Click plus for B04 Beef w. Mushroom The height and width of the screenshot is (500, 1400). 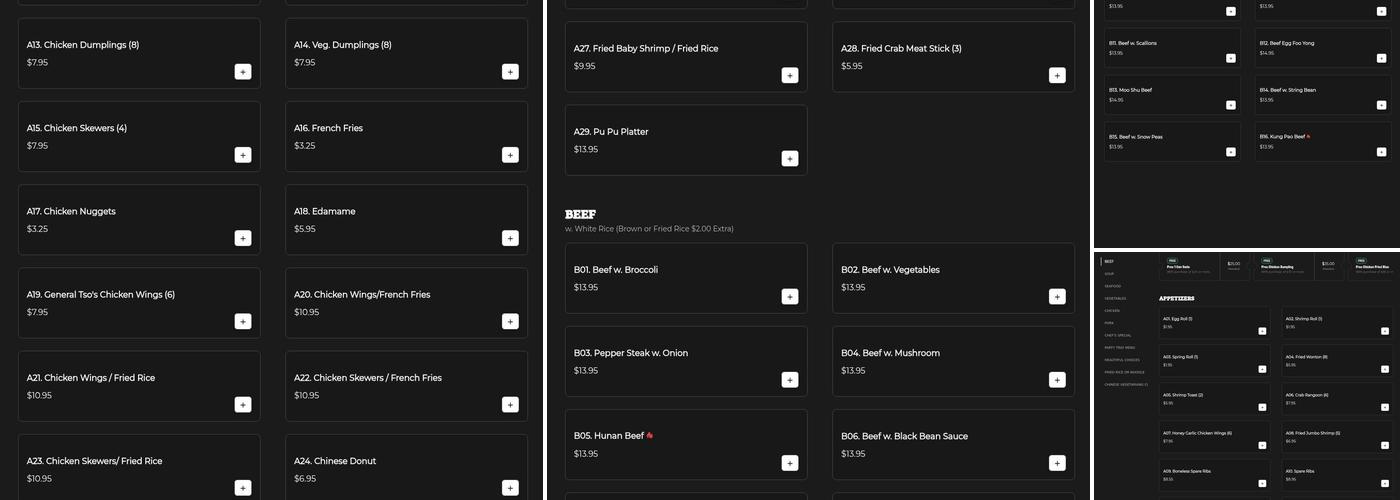pyautogui.click(x=1057, y=379)
